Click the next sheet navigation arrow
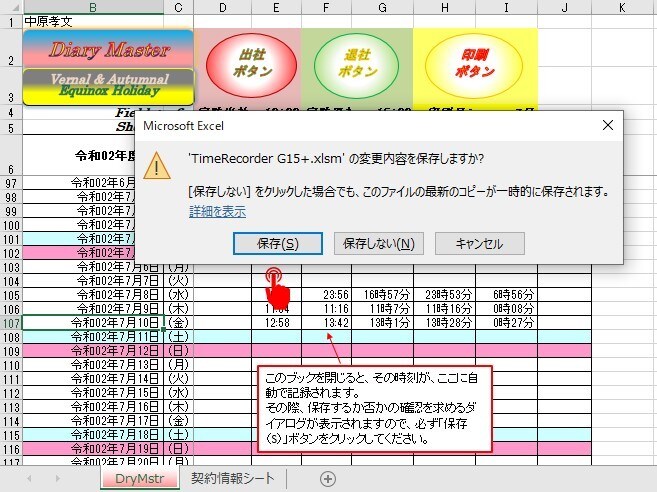The width and height of the screenshot is (657, 492). click(x=58, y=478)
